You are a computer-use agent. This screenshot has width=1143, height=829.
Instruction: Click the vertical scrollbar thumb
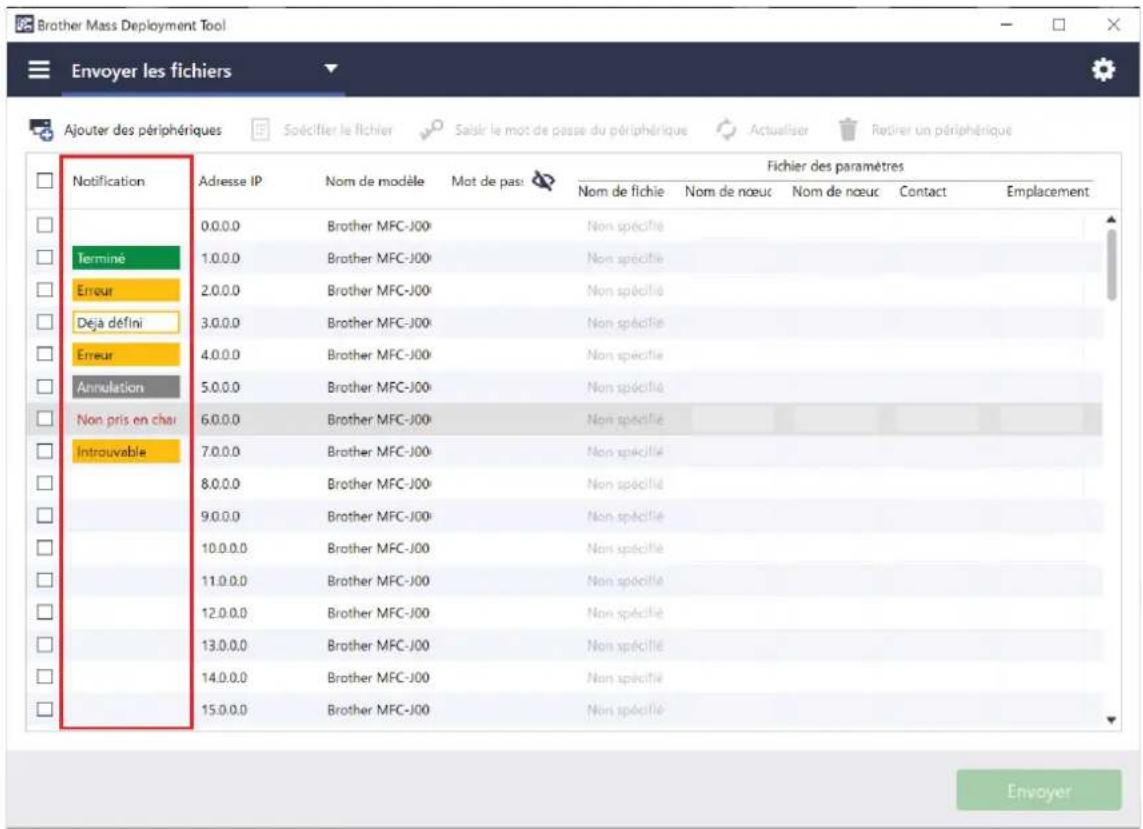[x=1111, y=264]
